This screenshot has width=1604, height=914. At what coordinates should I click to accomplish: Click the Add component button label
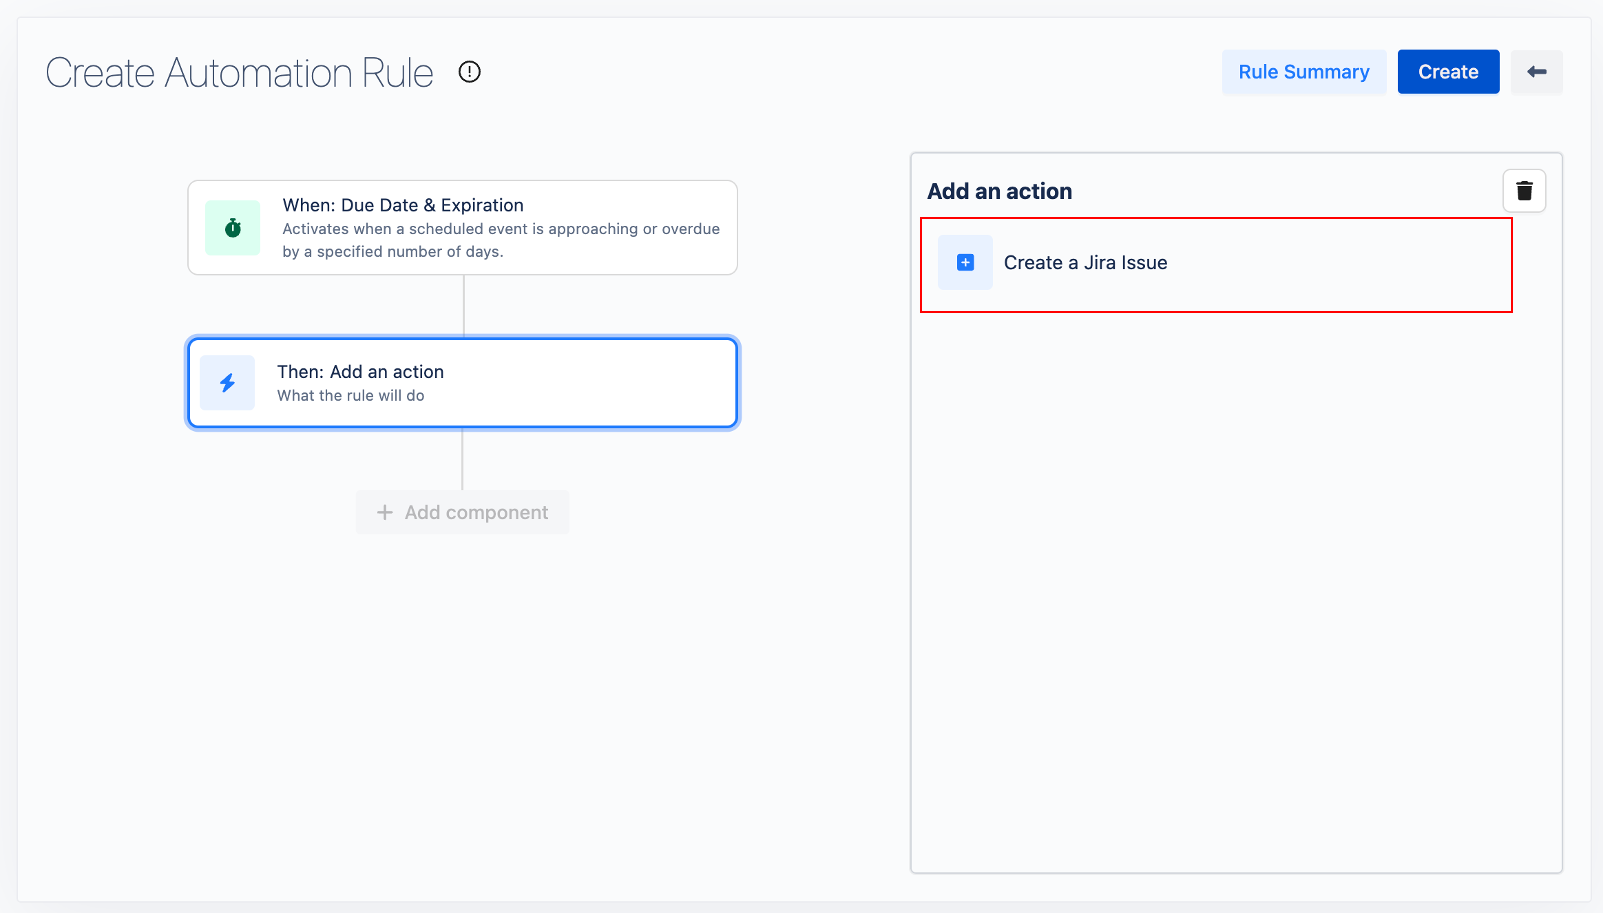click(x=476, y=512)
